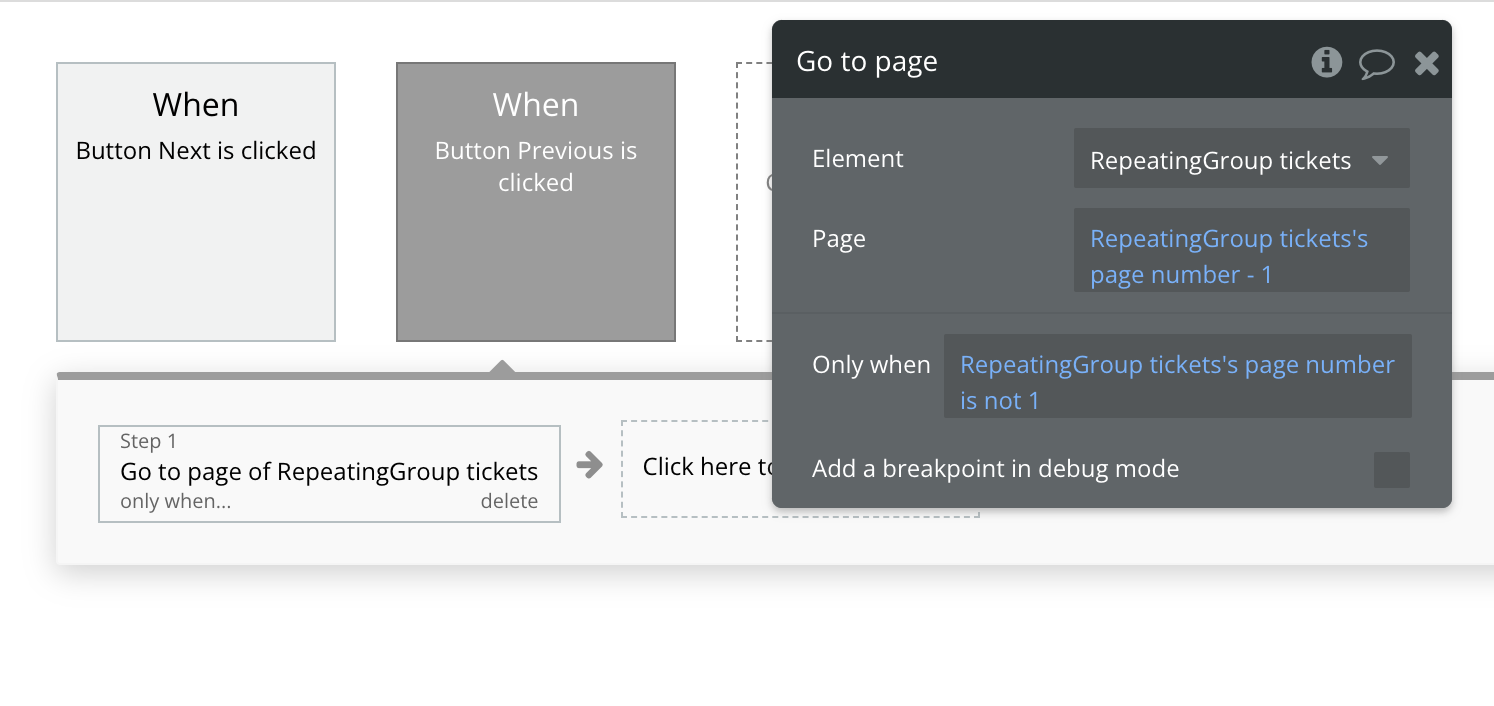Viewport: 1494px width, 706px height.
Task: Select the 'Button Next is clicked' event
Action: point(196,202)
